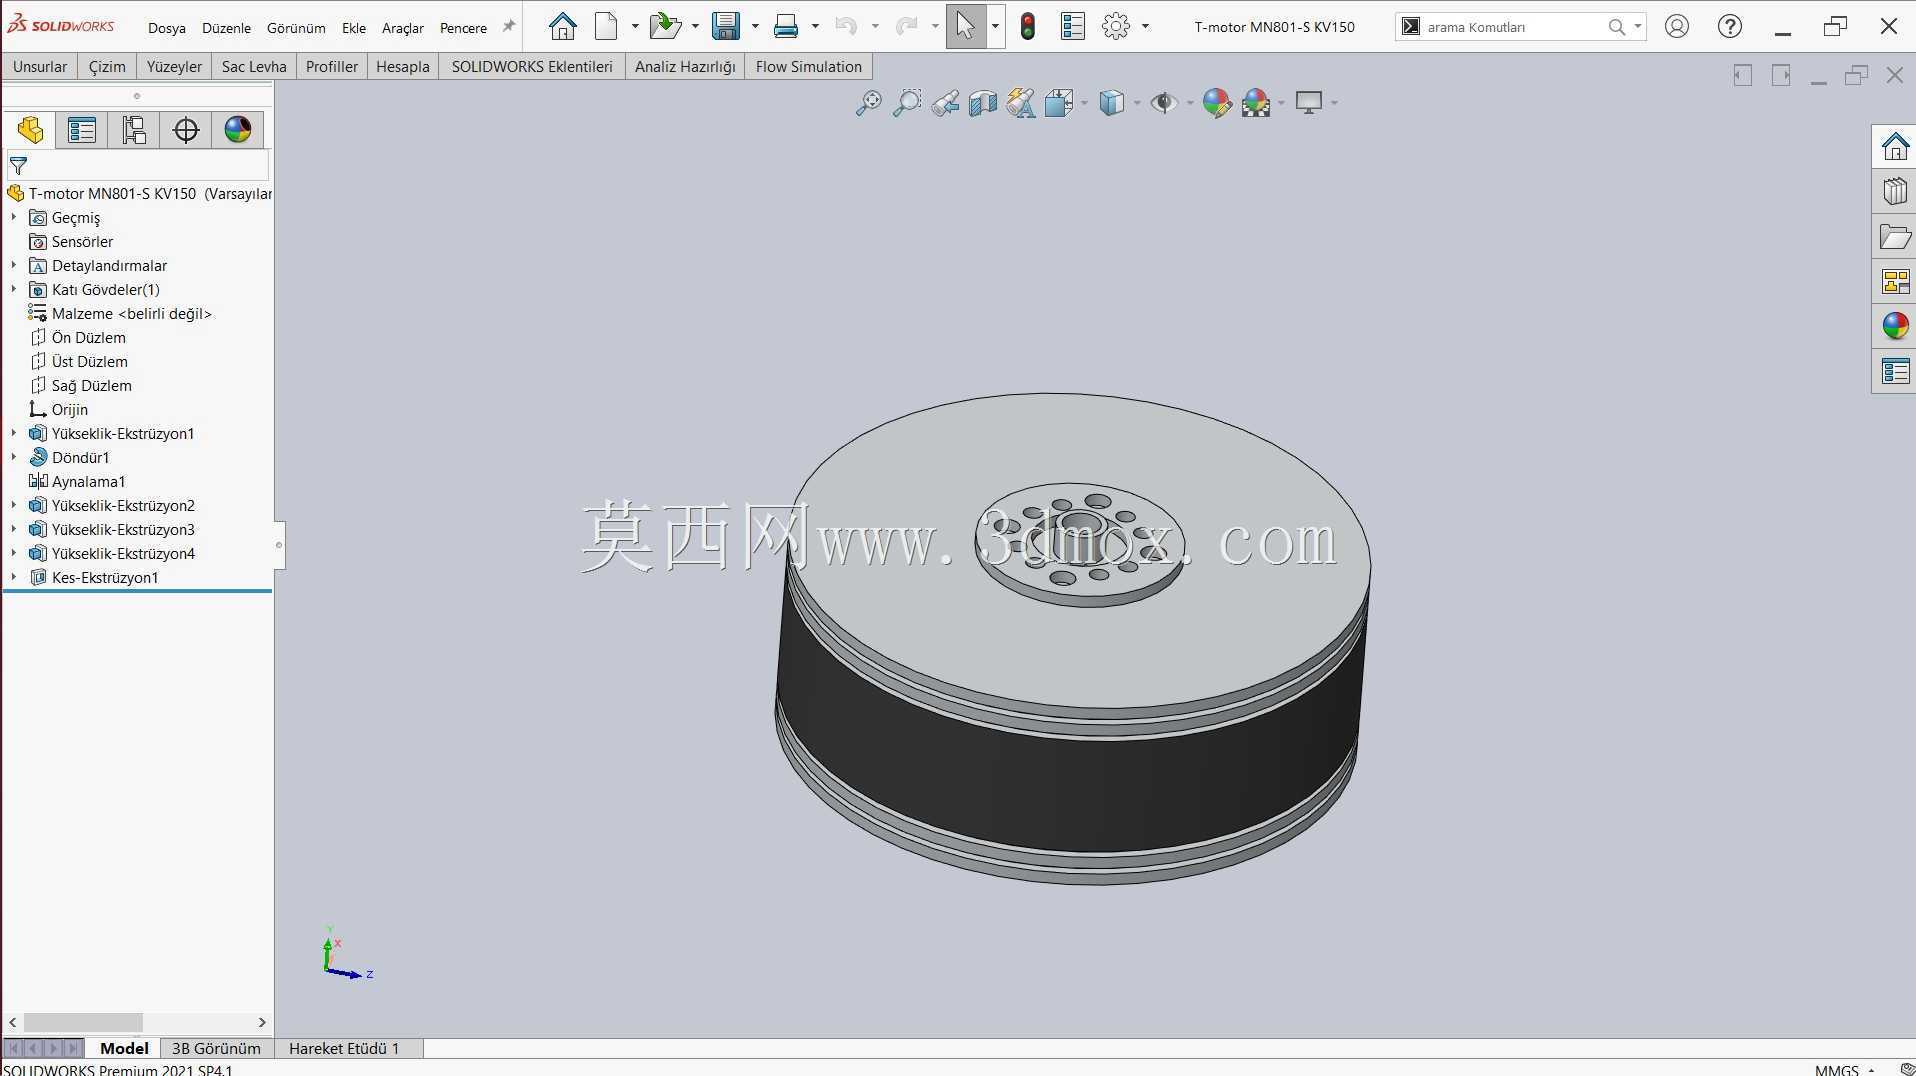Select Malzeme <belirli değil> item
The image size is (1916, 1076).
(x=121, y=313)
